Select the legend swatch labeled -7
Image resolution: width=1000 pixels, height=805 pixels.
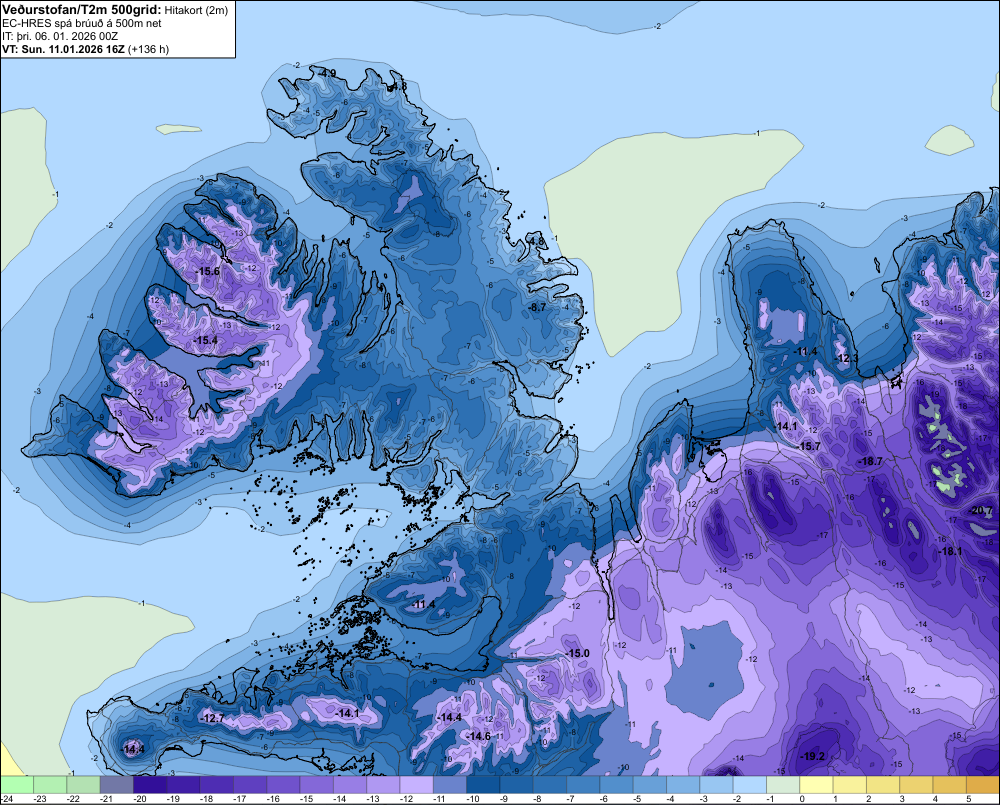(x=584, y=784)
